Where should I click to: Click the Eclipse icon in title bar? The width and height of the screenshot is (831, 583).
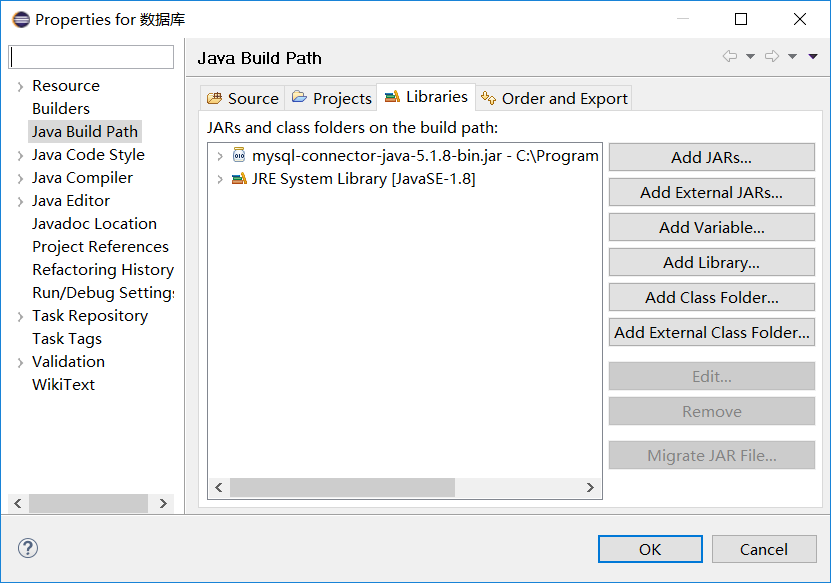click(x=21, y=20)
